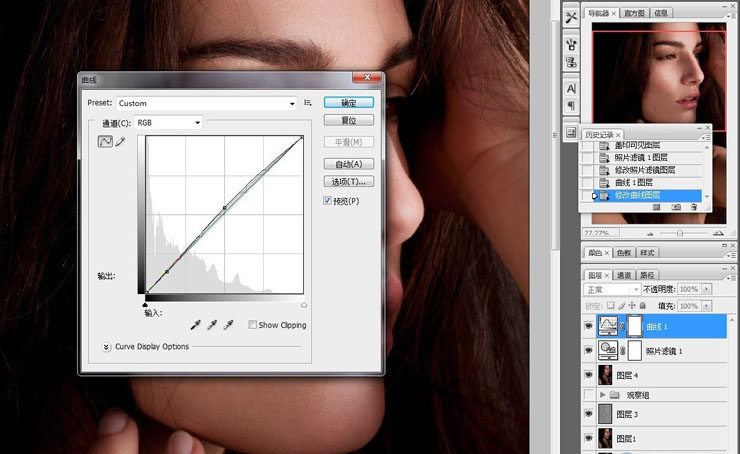
Task: Close the 曲线 dialog
Action: 367,78
